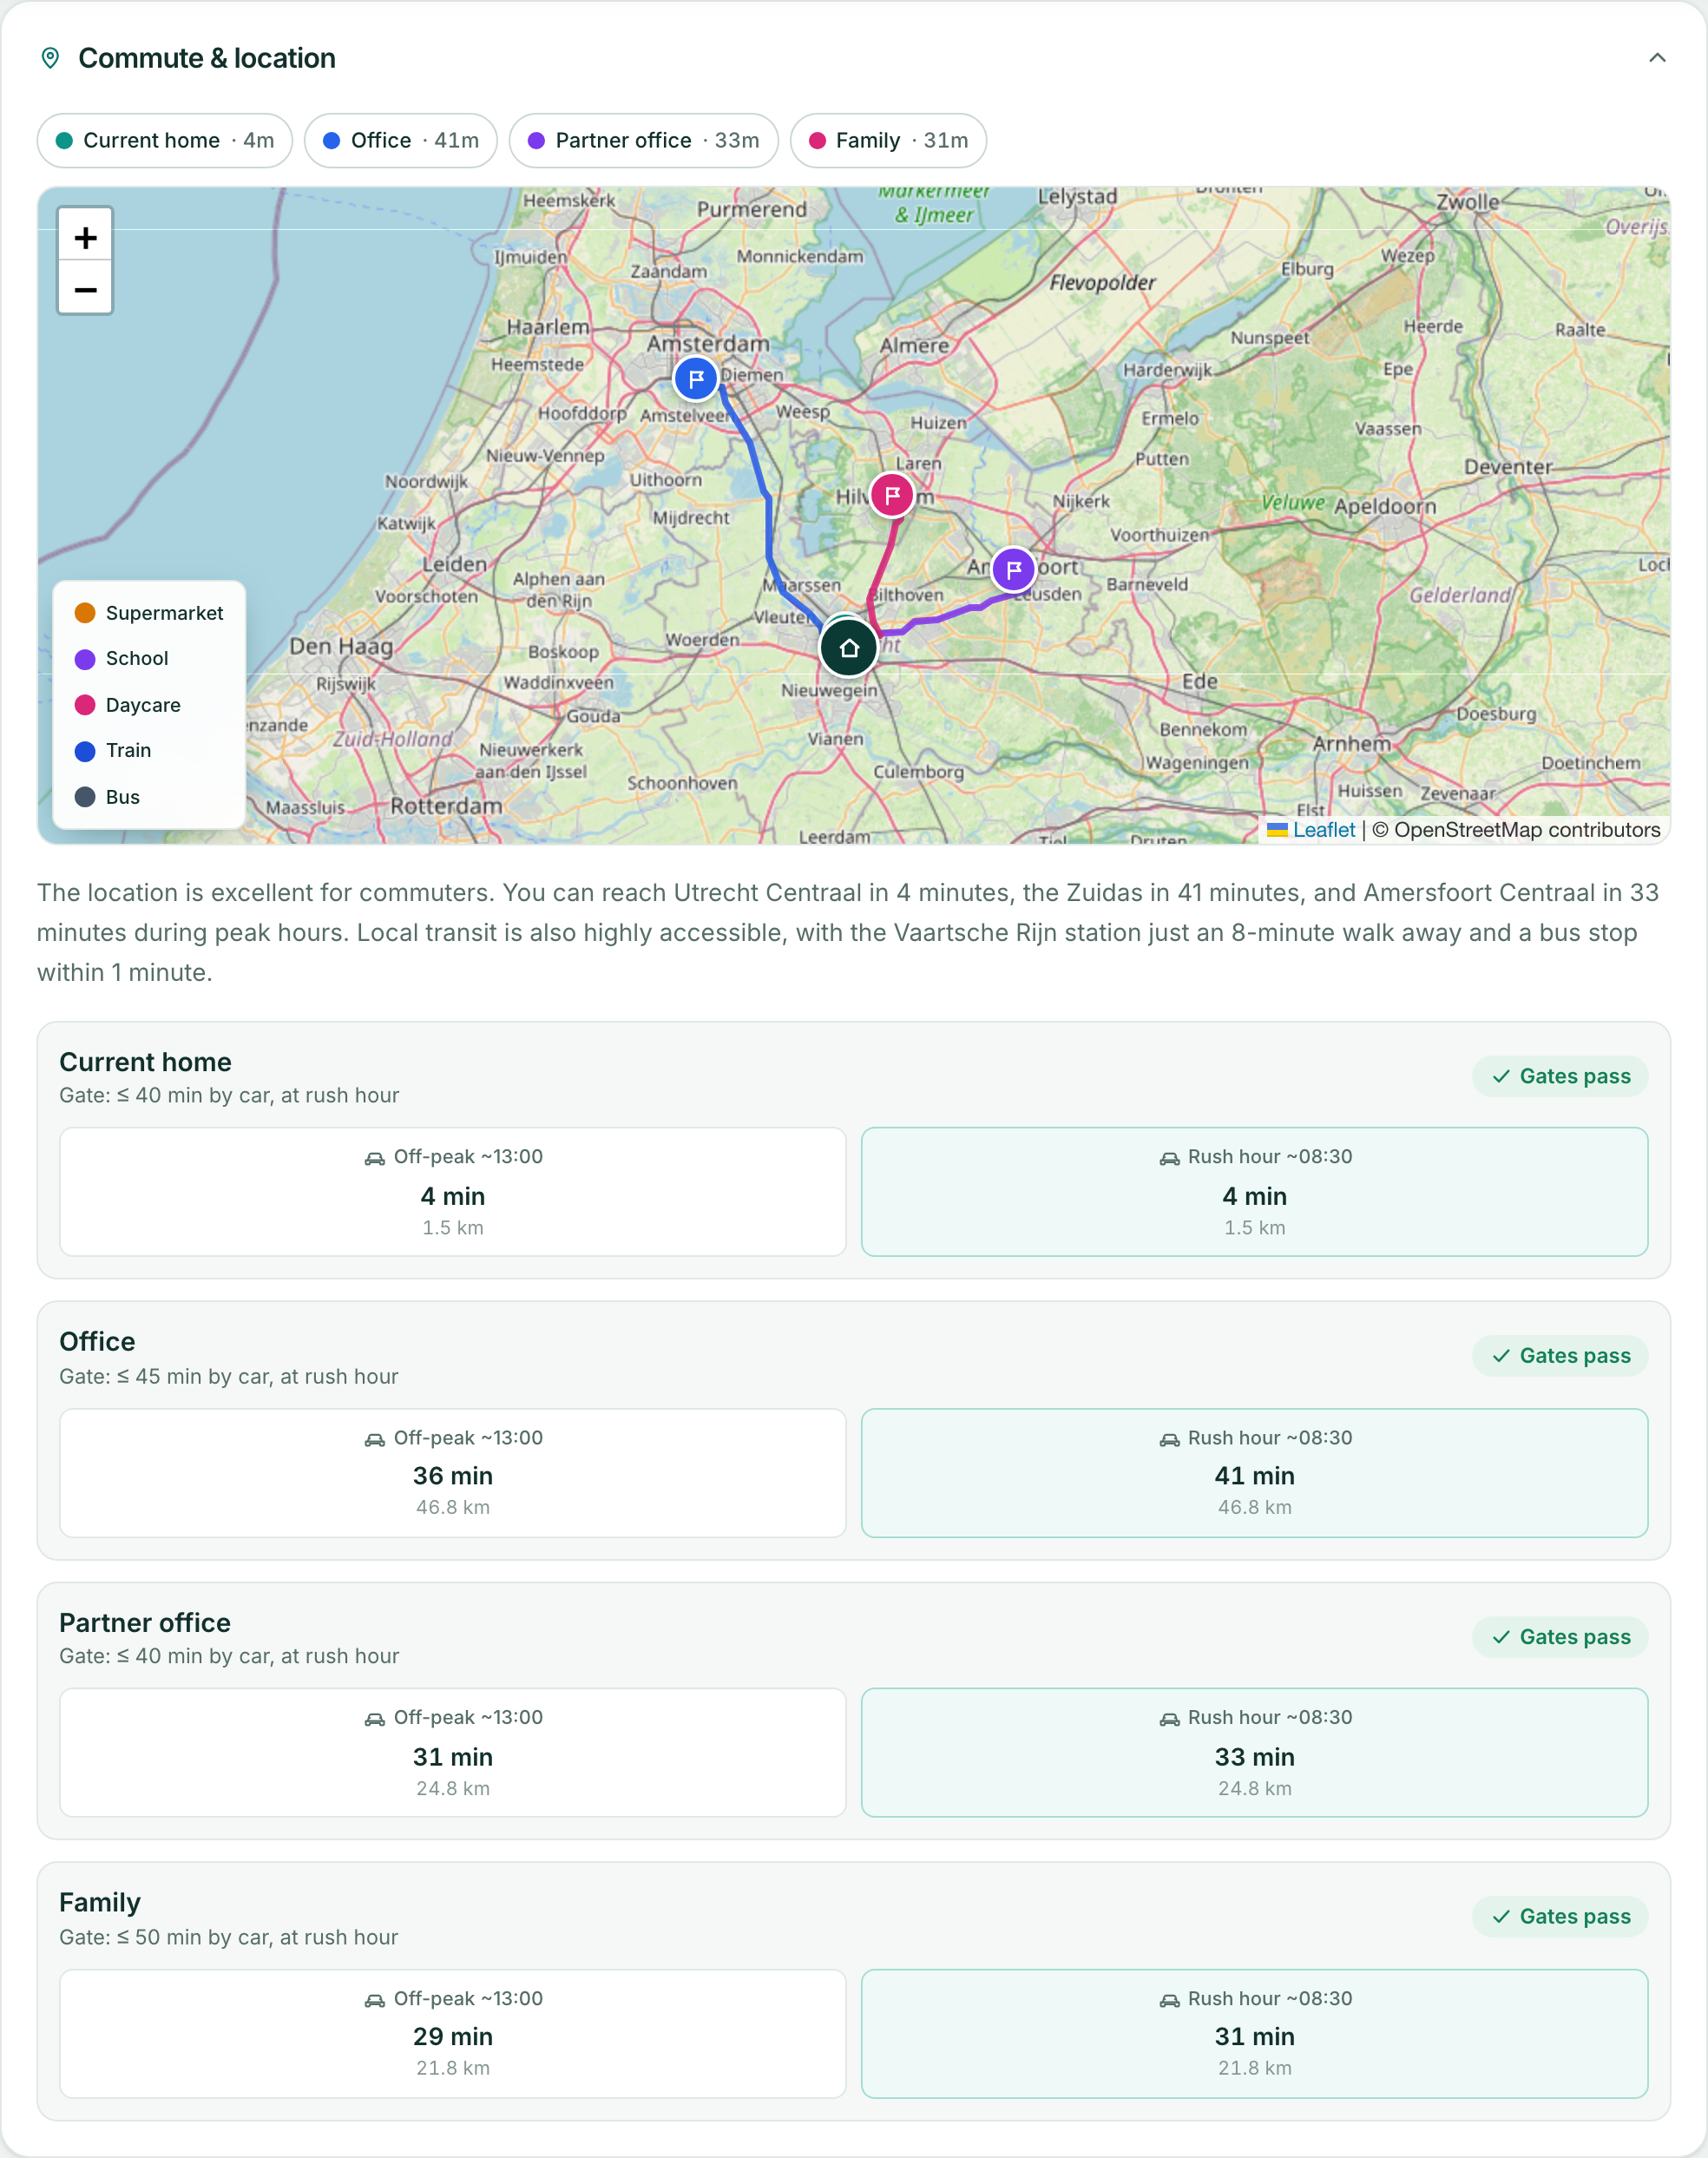The height and width of the screenshot is (2158, 1708).
Task: Click the pink Daycare legend dot
Action: [x=85, y=705]
